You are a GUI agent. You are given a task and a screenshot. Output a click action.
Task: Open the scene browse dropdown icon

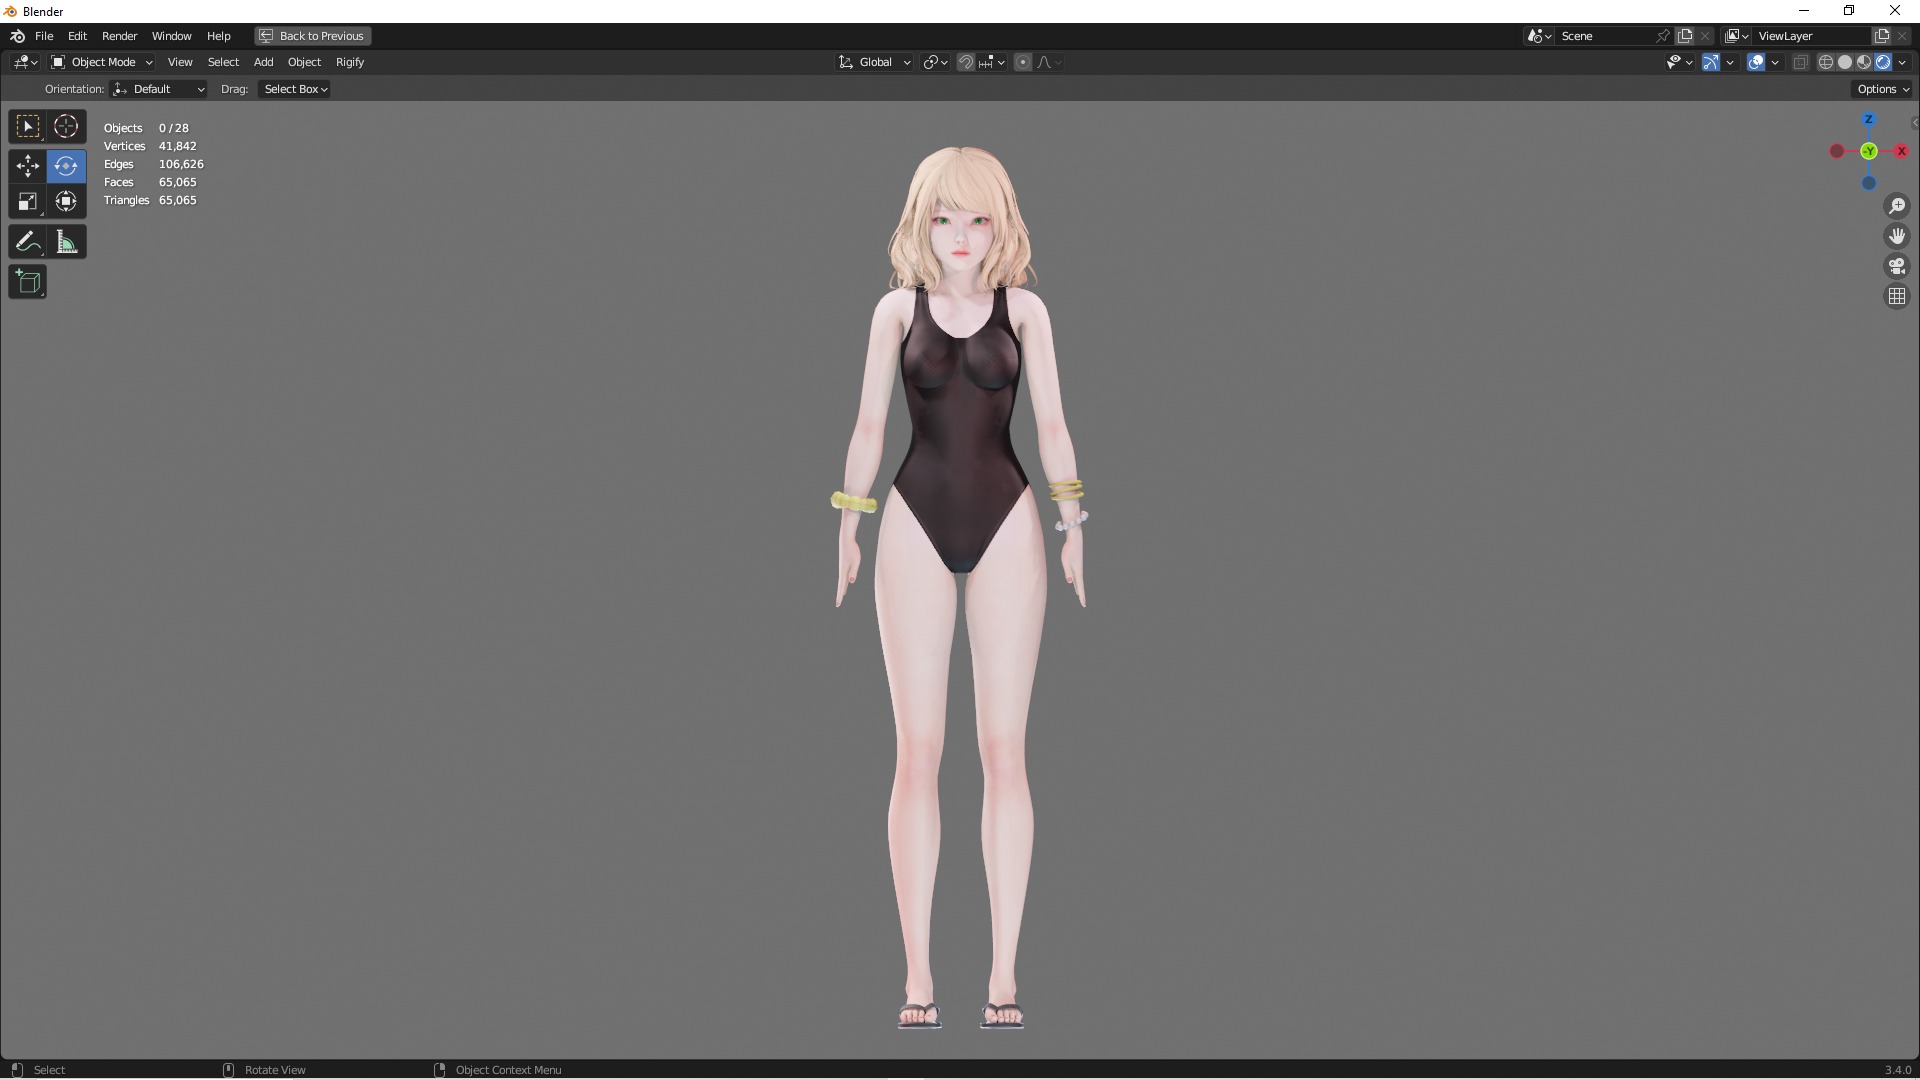(1540, 36)
